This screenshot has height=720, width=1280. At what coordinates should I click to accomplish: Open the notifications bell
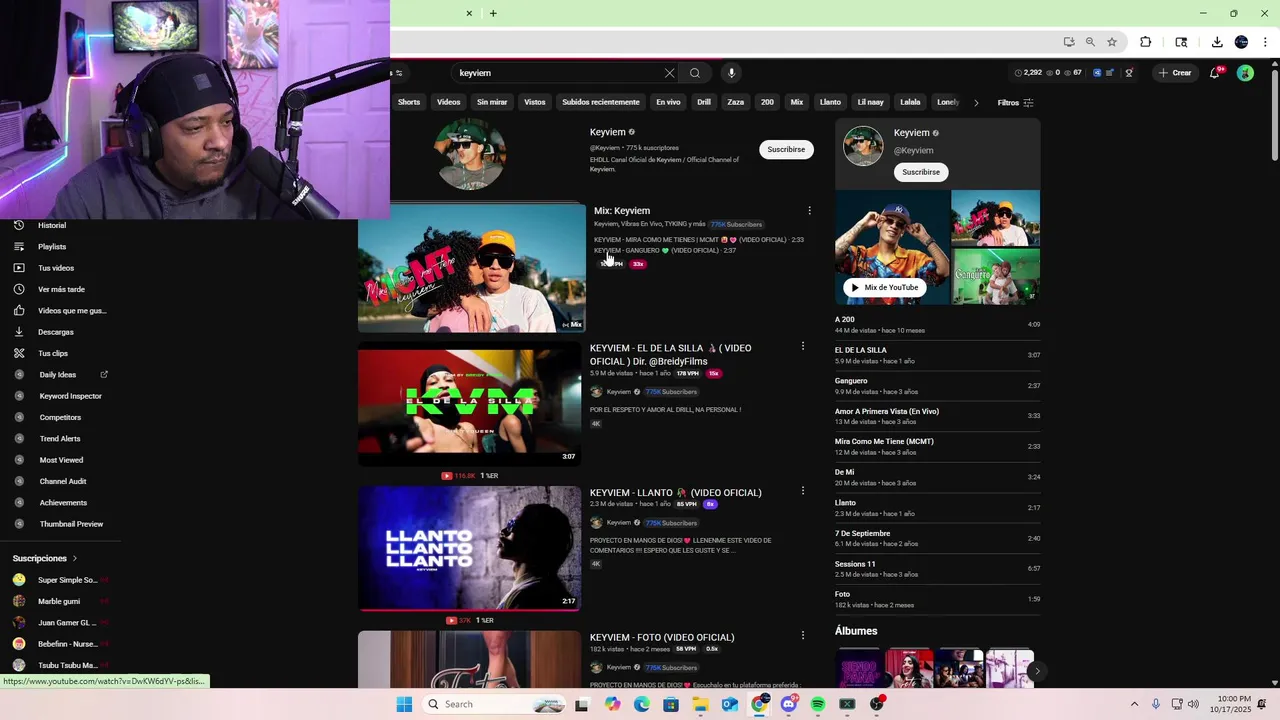pyautogui.click(x=1215, y=73)
